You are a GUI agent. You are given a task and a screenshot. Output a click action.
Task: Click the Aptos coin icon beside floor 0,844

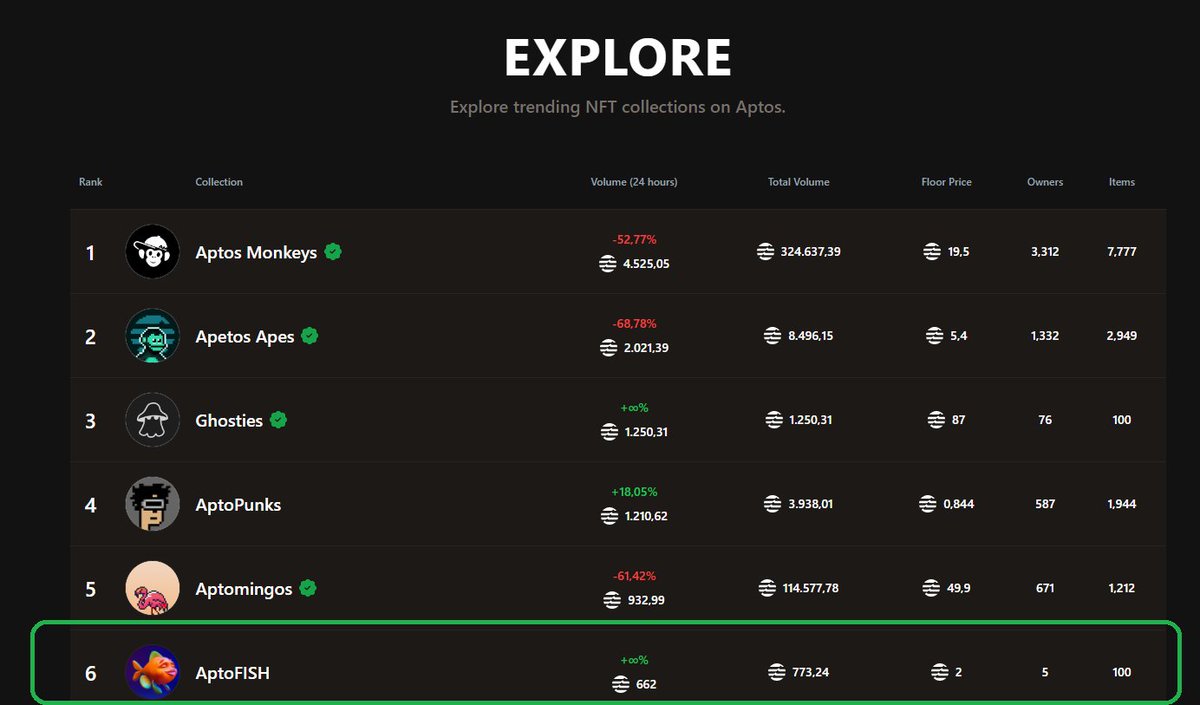[x=928, y=504]
